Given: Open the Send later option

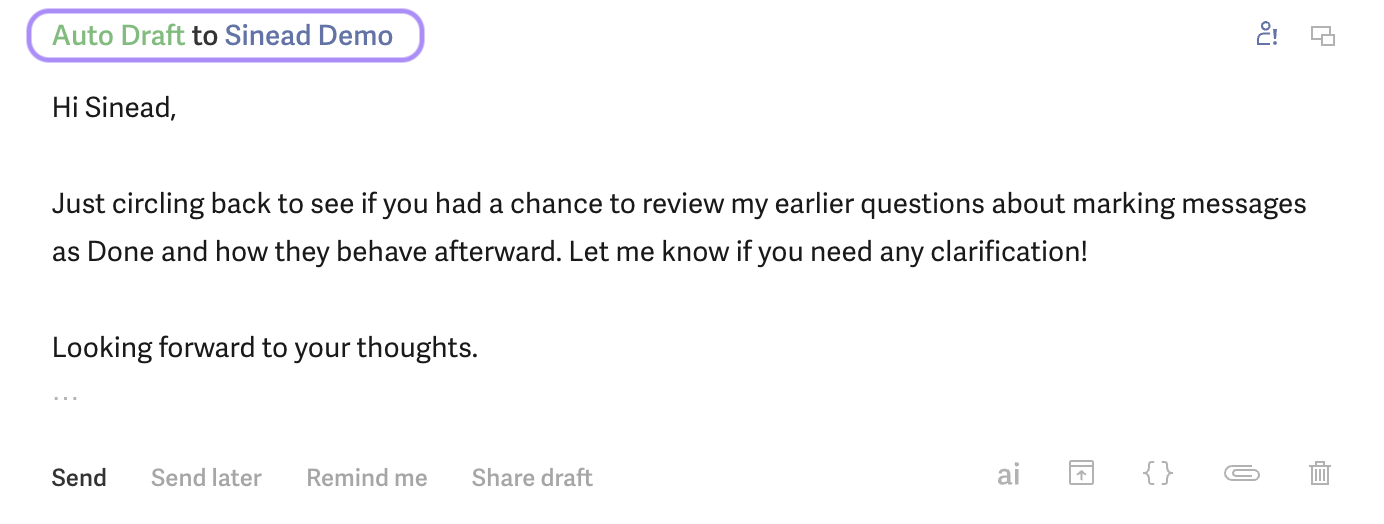Looking at the screenshot, I should pos(206,478).
